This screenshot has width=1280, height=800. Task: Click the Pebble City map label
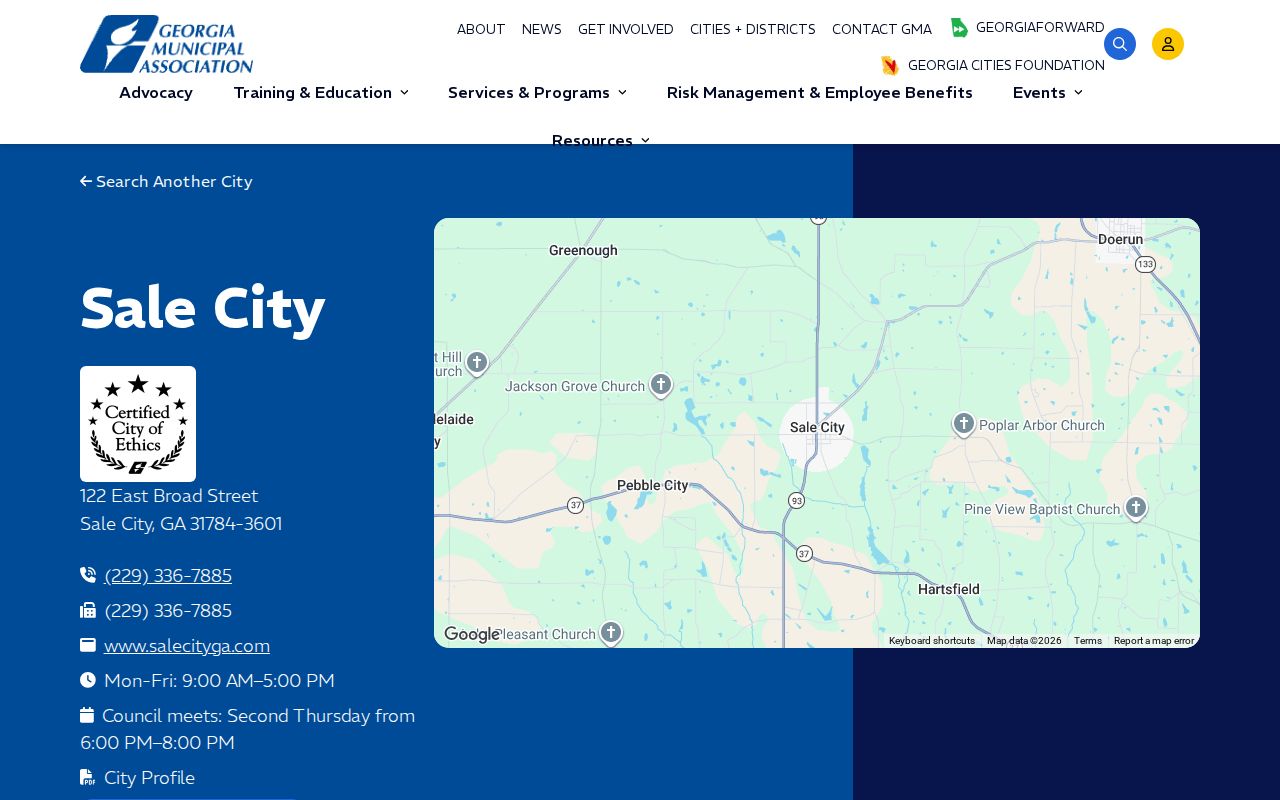click(x=653, y=485)
